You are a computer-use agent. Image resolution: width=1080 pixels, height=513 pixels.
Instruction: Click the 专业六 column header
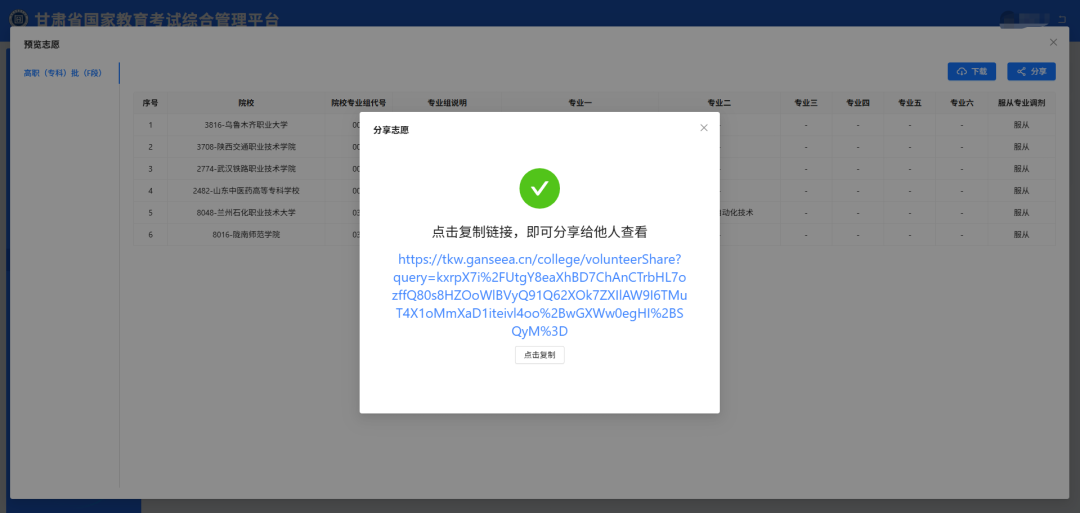962,103
